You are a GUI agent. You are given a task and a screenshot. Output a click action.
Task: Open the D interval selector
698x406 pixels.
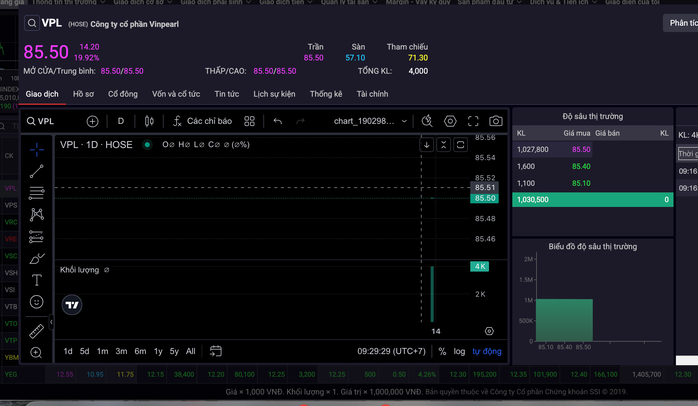point(121,121)
